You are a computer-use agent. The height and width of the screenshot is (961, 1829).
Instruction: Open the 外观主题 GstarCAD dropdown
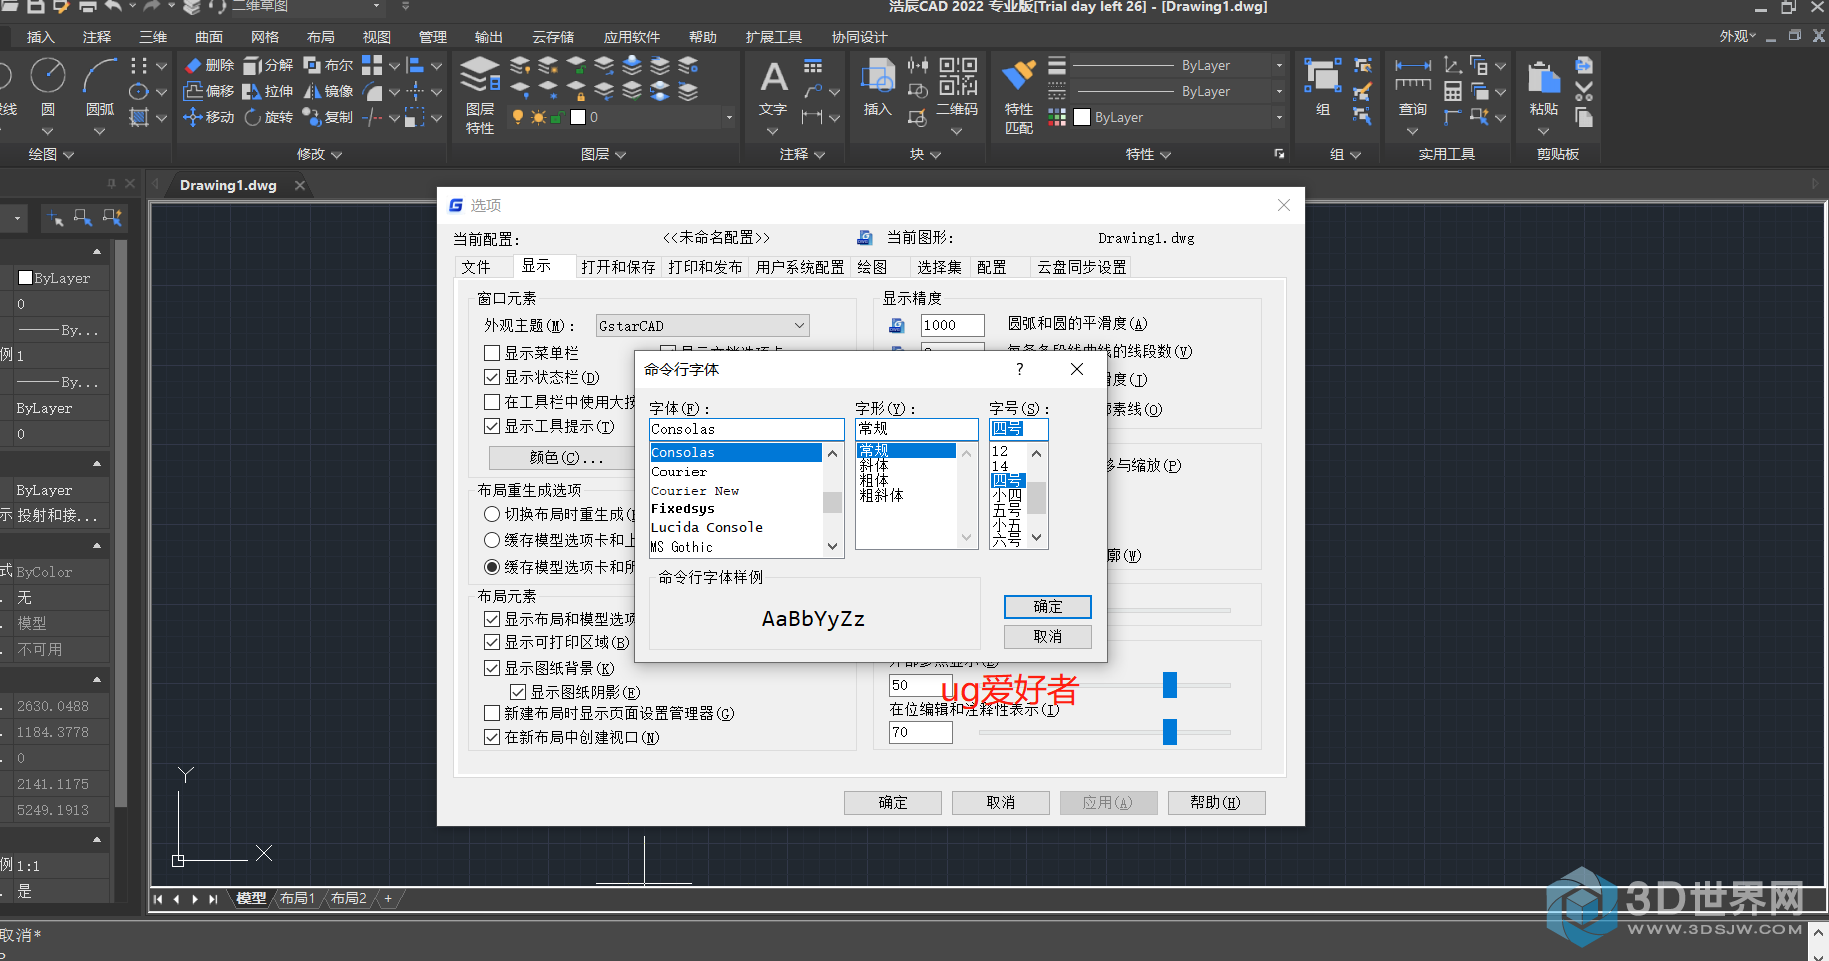pyautogui.click(x=702, y=326)
